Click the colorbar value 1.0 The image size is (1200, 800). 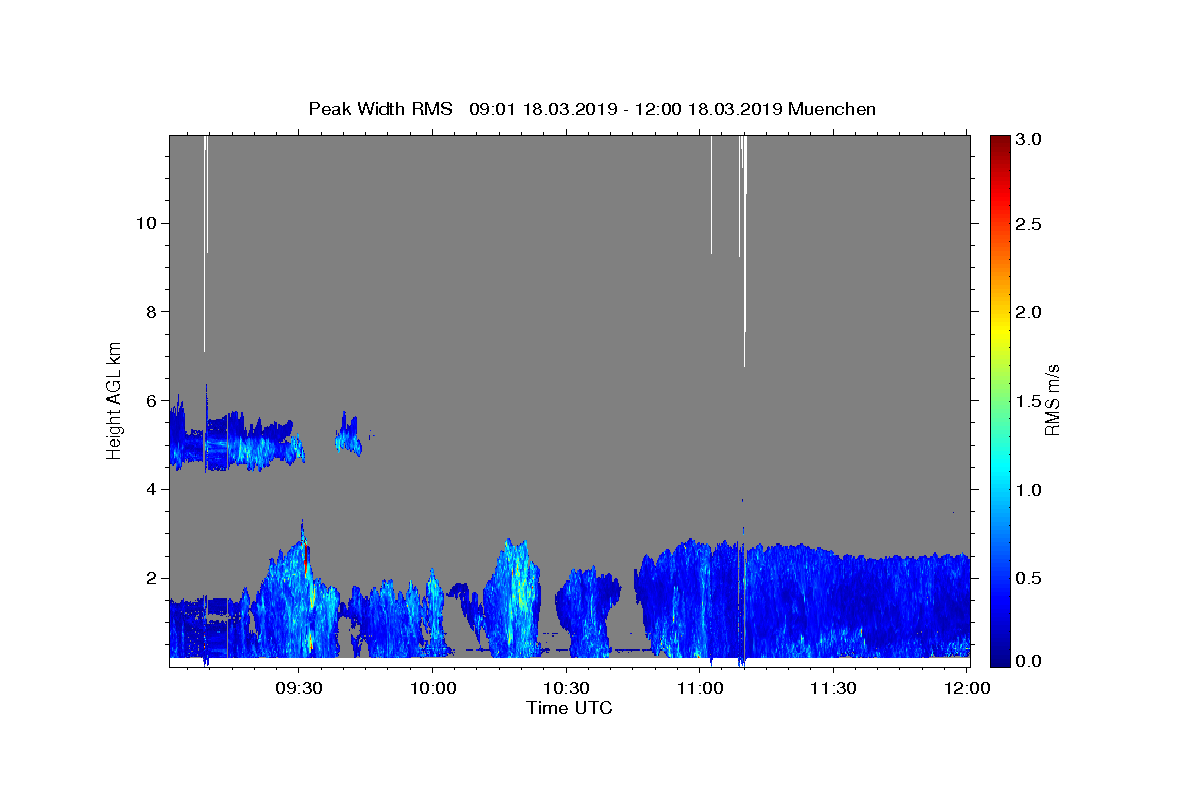click(1028, 489)
